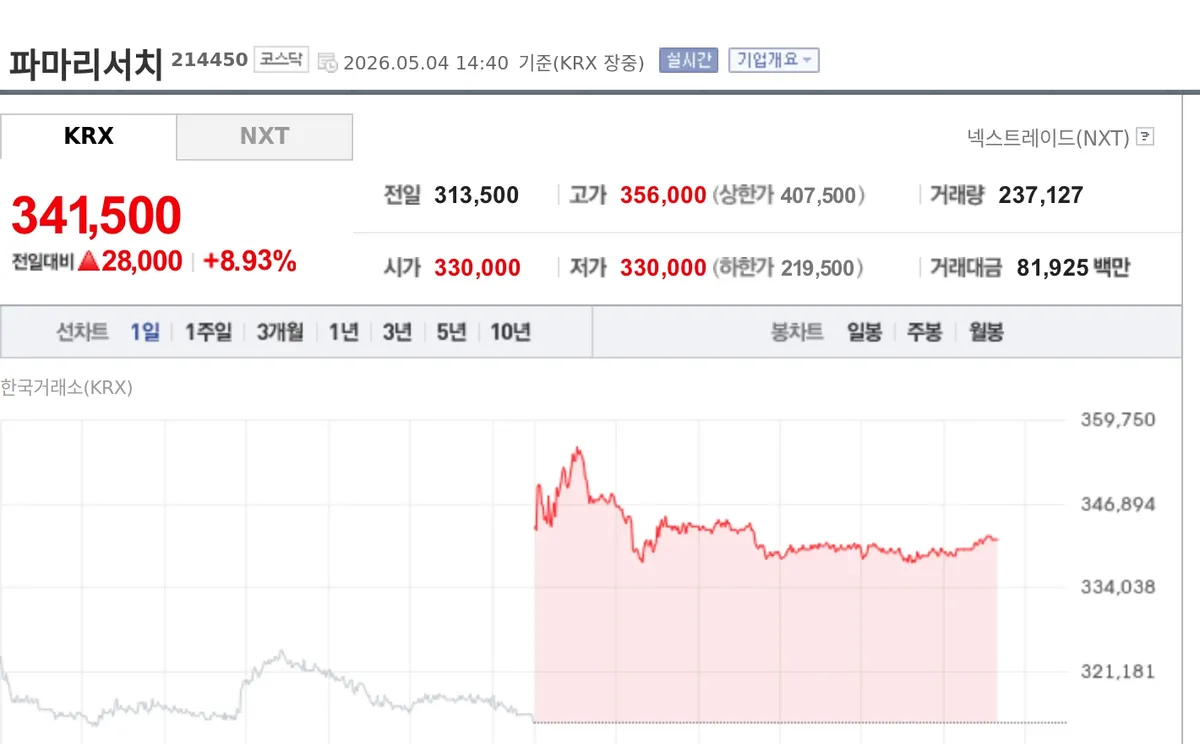Open the 주봉 weekly candle chart

click(x=925, y=332)
